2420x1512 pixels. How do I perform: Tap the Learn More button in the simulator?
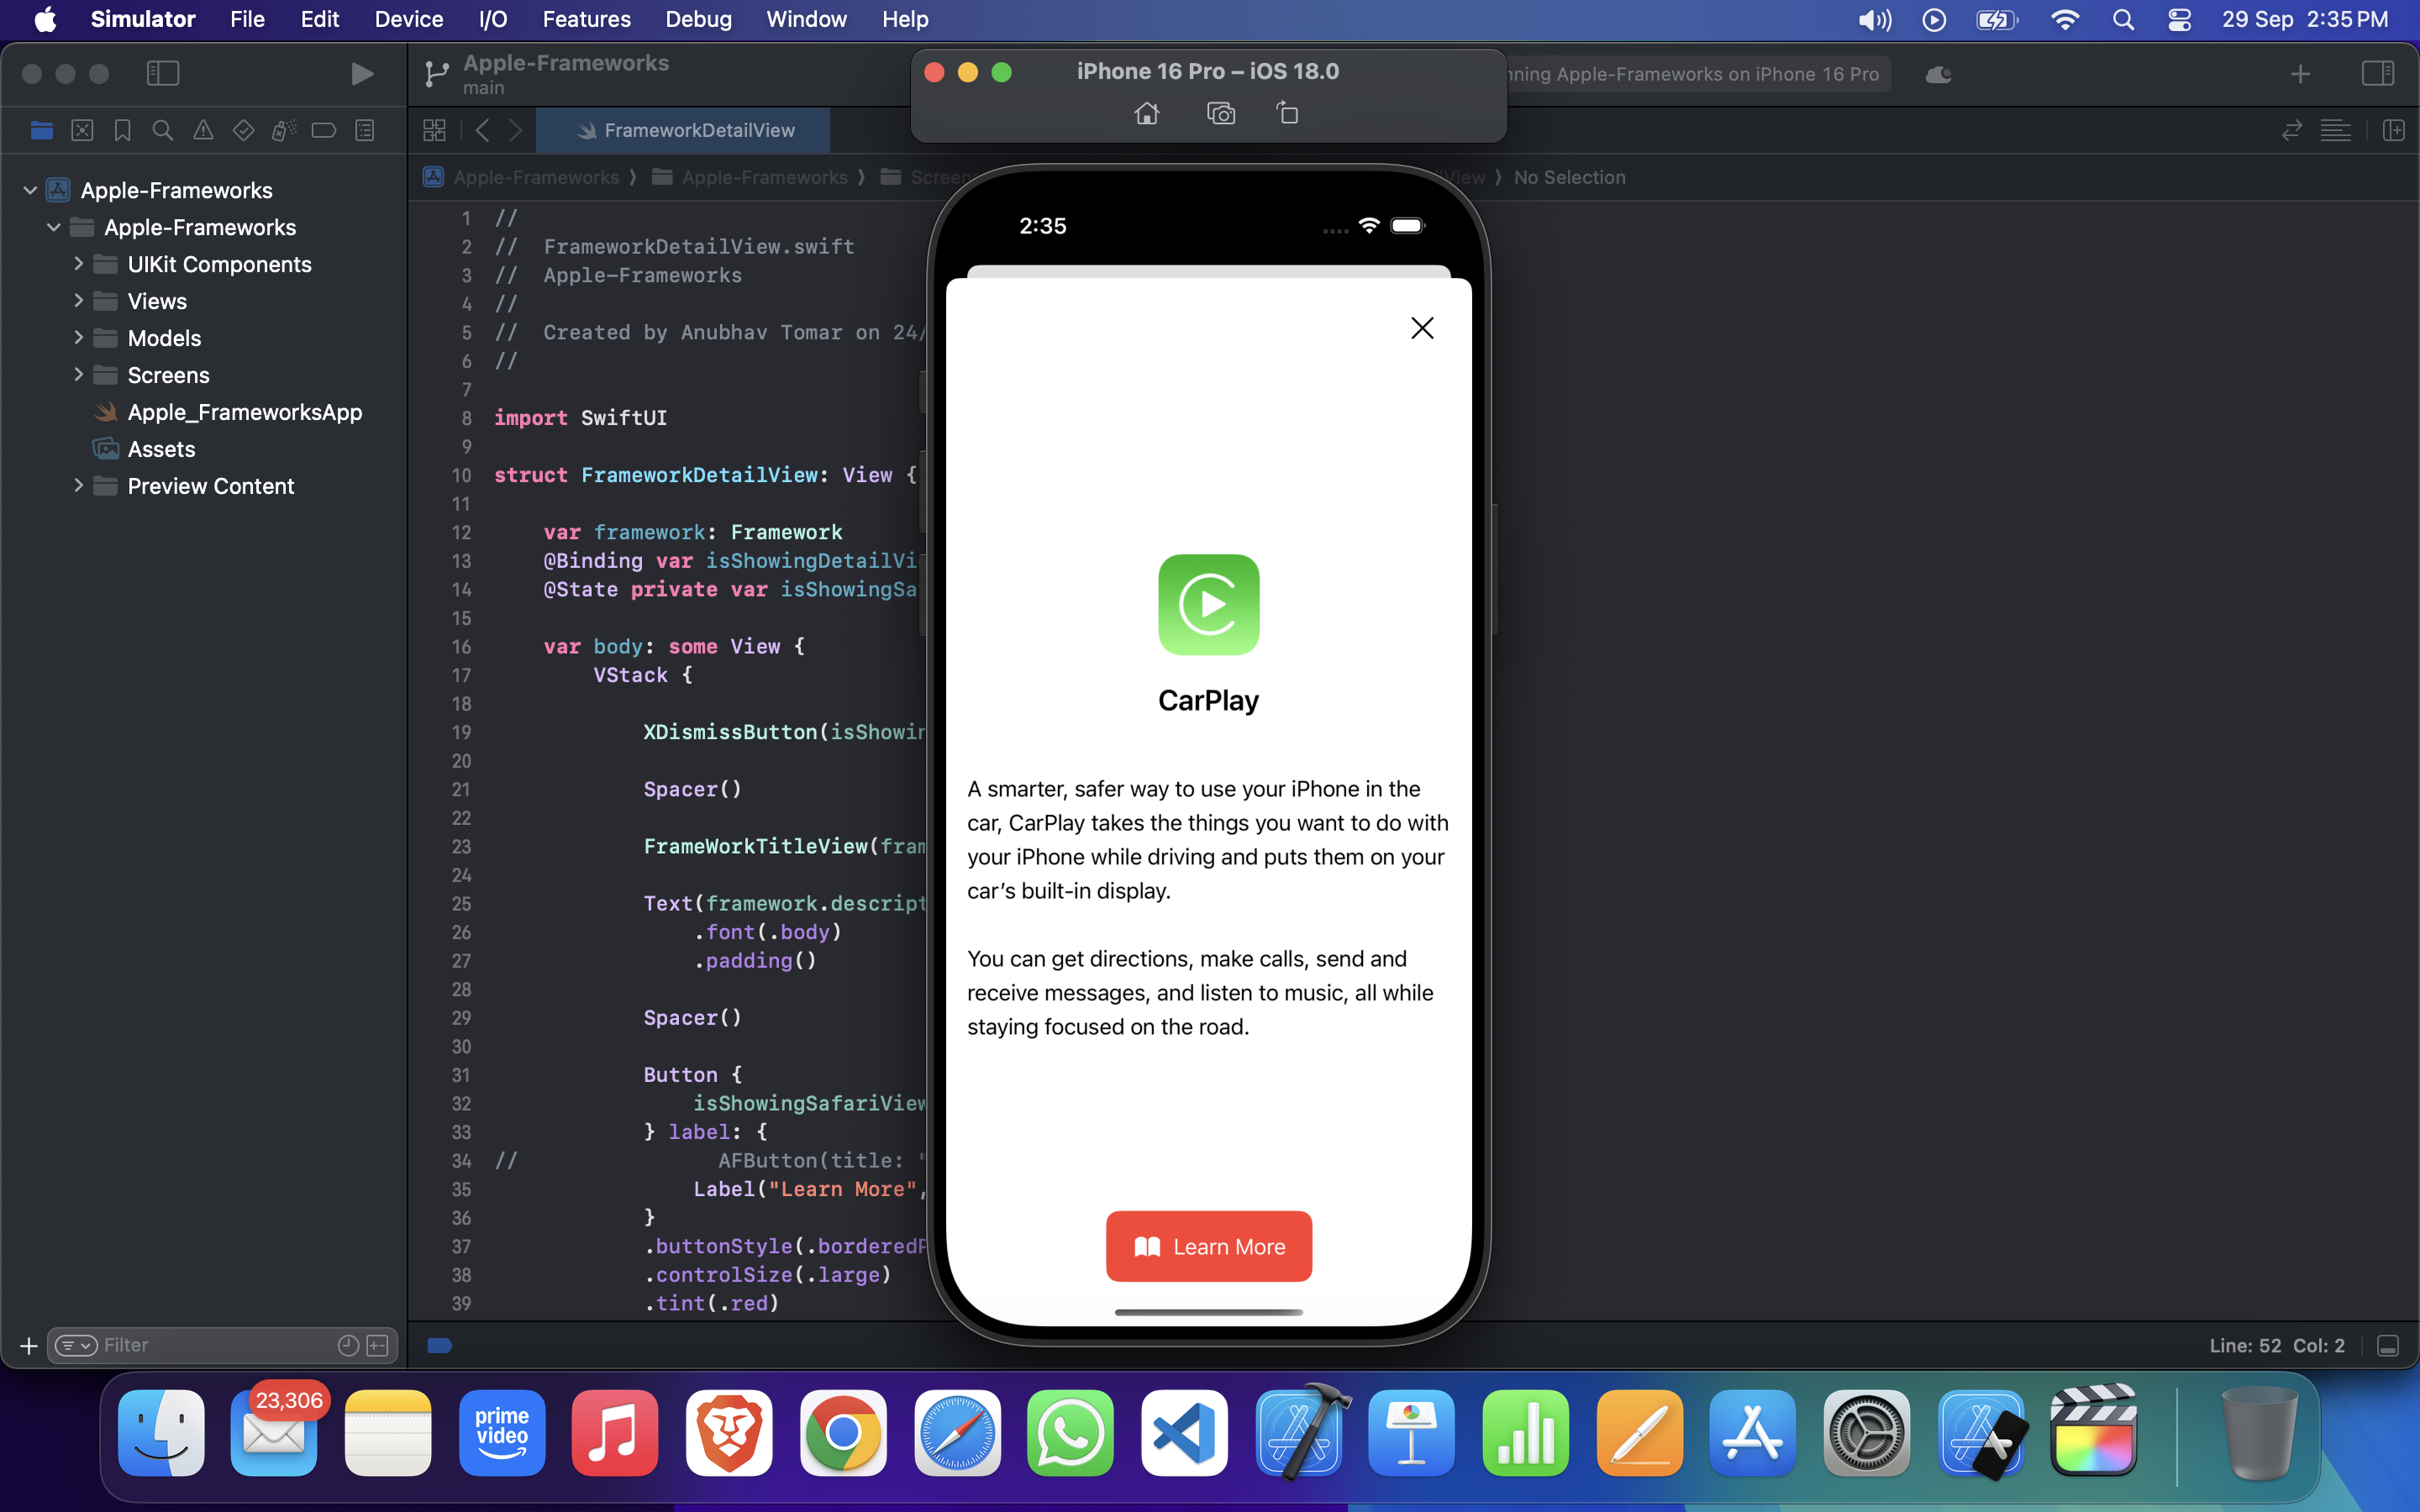(x=1208, y=1246)
